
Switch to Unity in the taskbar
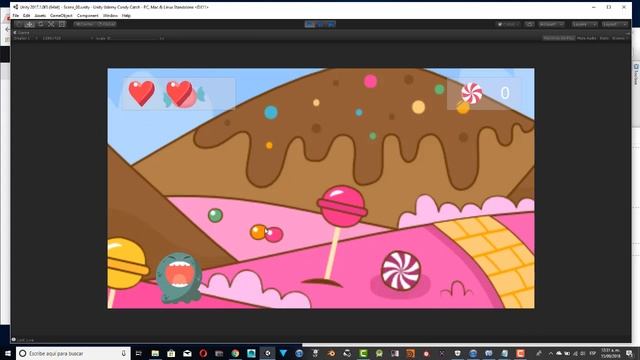[267, 353]
